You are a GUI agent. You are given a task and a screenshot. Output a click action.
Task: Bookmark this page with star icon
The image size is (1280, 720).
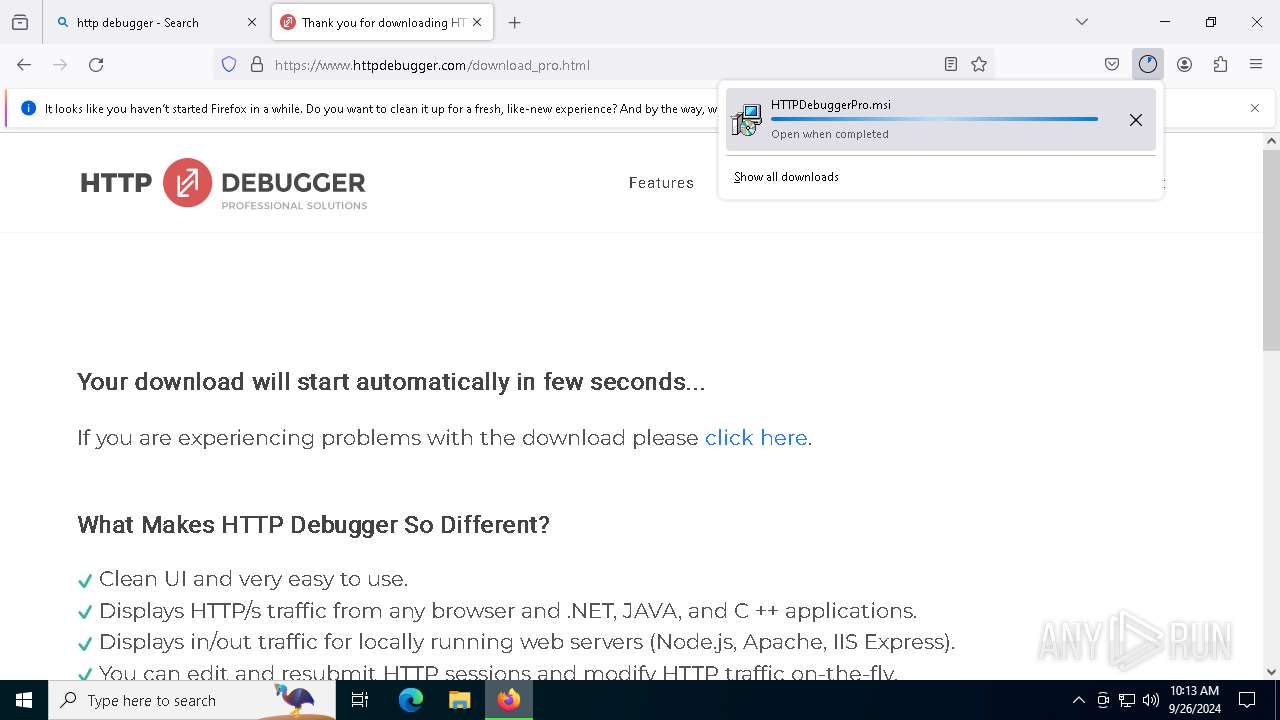tap(979, 65)
